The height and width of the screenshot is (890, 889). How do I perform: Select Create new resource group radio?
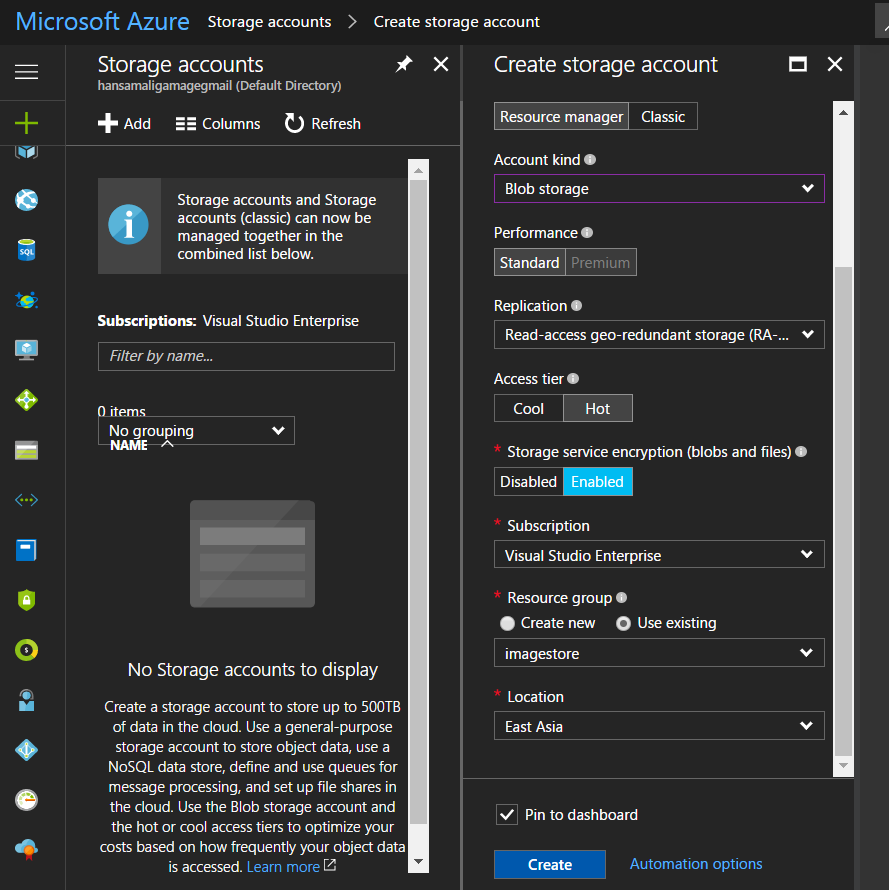pyautogui.click(x=508, y=623)
